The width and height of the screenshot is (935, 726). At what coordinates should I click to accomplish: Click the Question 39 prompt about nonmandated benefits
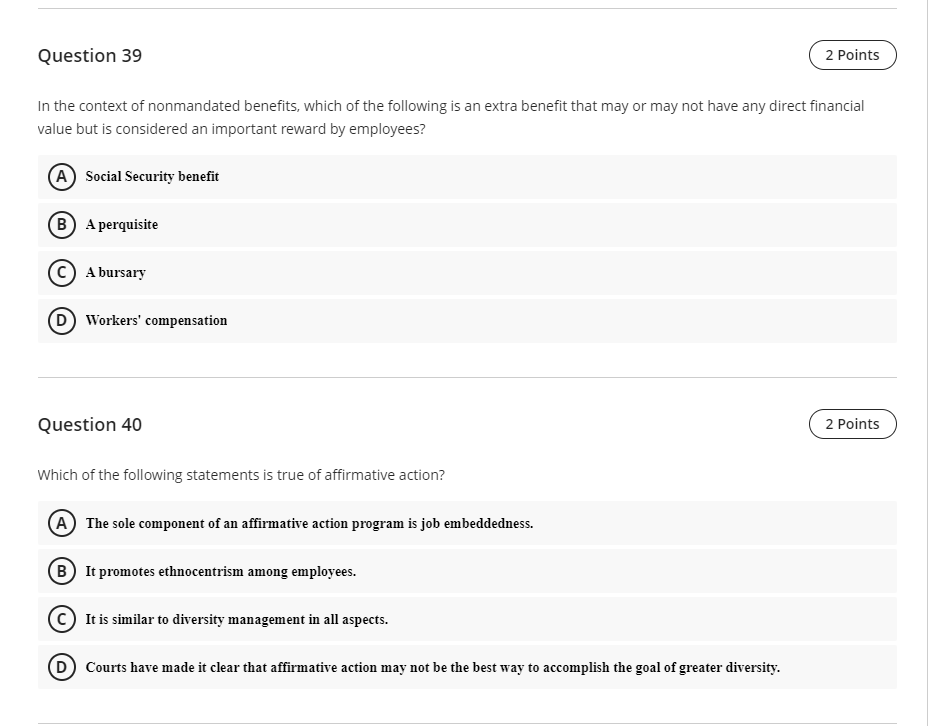(x=450, y=117)
